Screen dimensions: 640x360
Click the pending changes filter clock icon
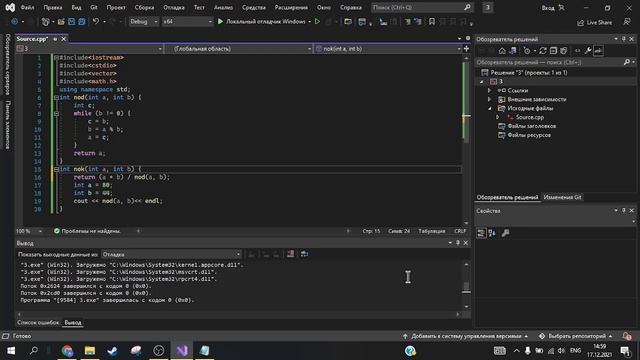pyautogui.click(x=527, y=51)
